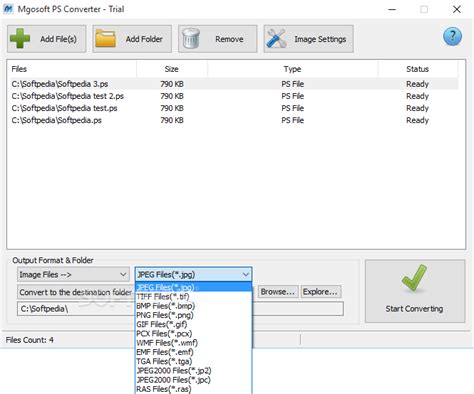The height and width of the screenshot is (394, 474).
Task: Click the yellow Add Folder icon
Action: (105, 38)
